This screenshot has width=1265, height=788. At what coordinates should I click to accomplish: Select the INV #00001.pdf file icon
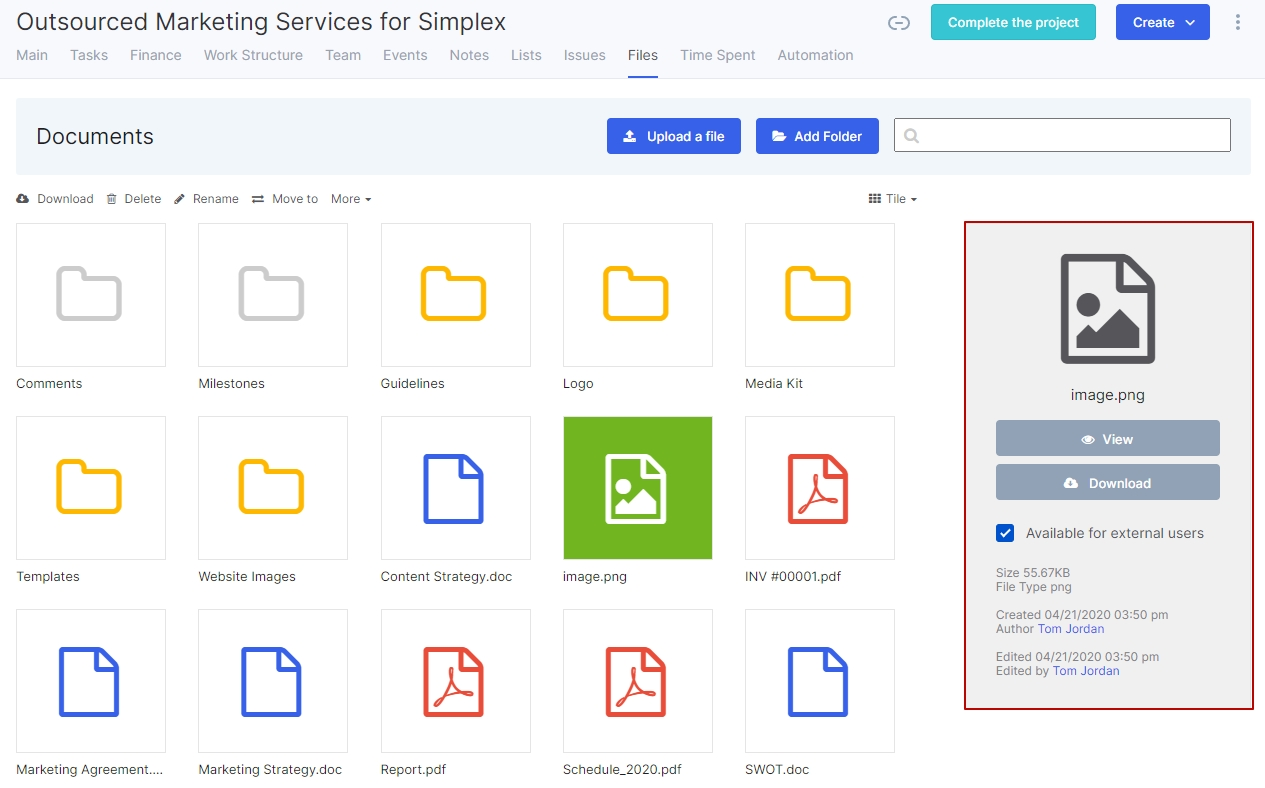click(819, 488)
